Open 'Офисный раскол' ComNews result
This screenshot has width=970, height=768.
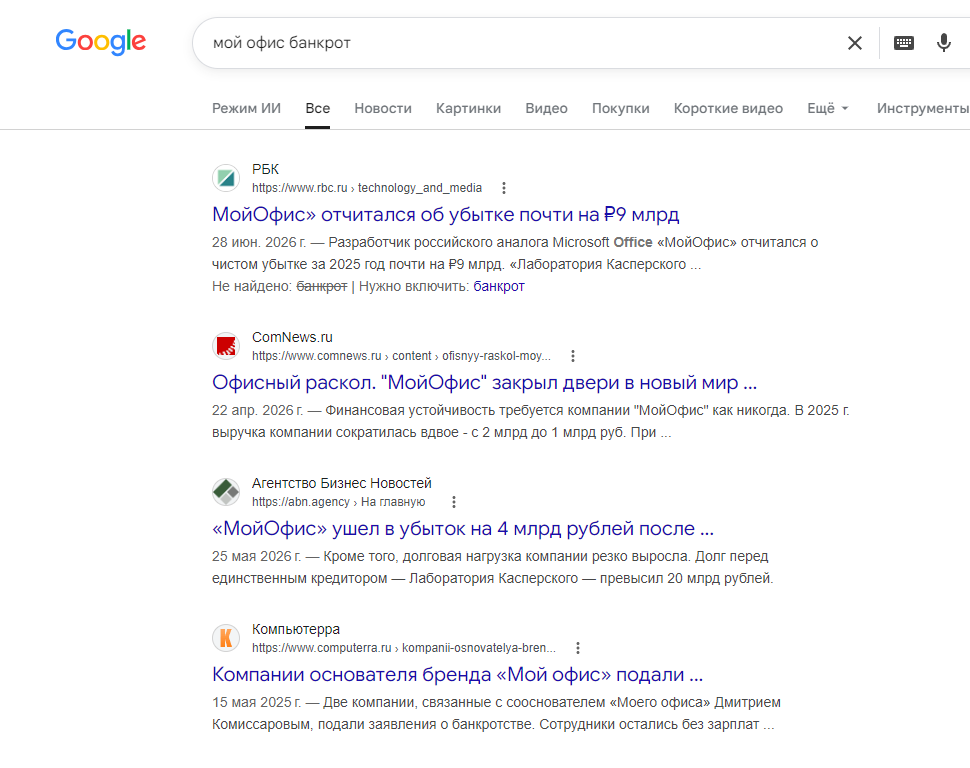[x=484, y=383]
